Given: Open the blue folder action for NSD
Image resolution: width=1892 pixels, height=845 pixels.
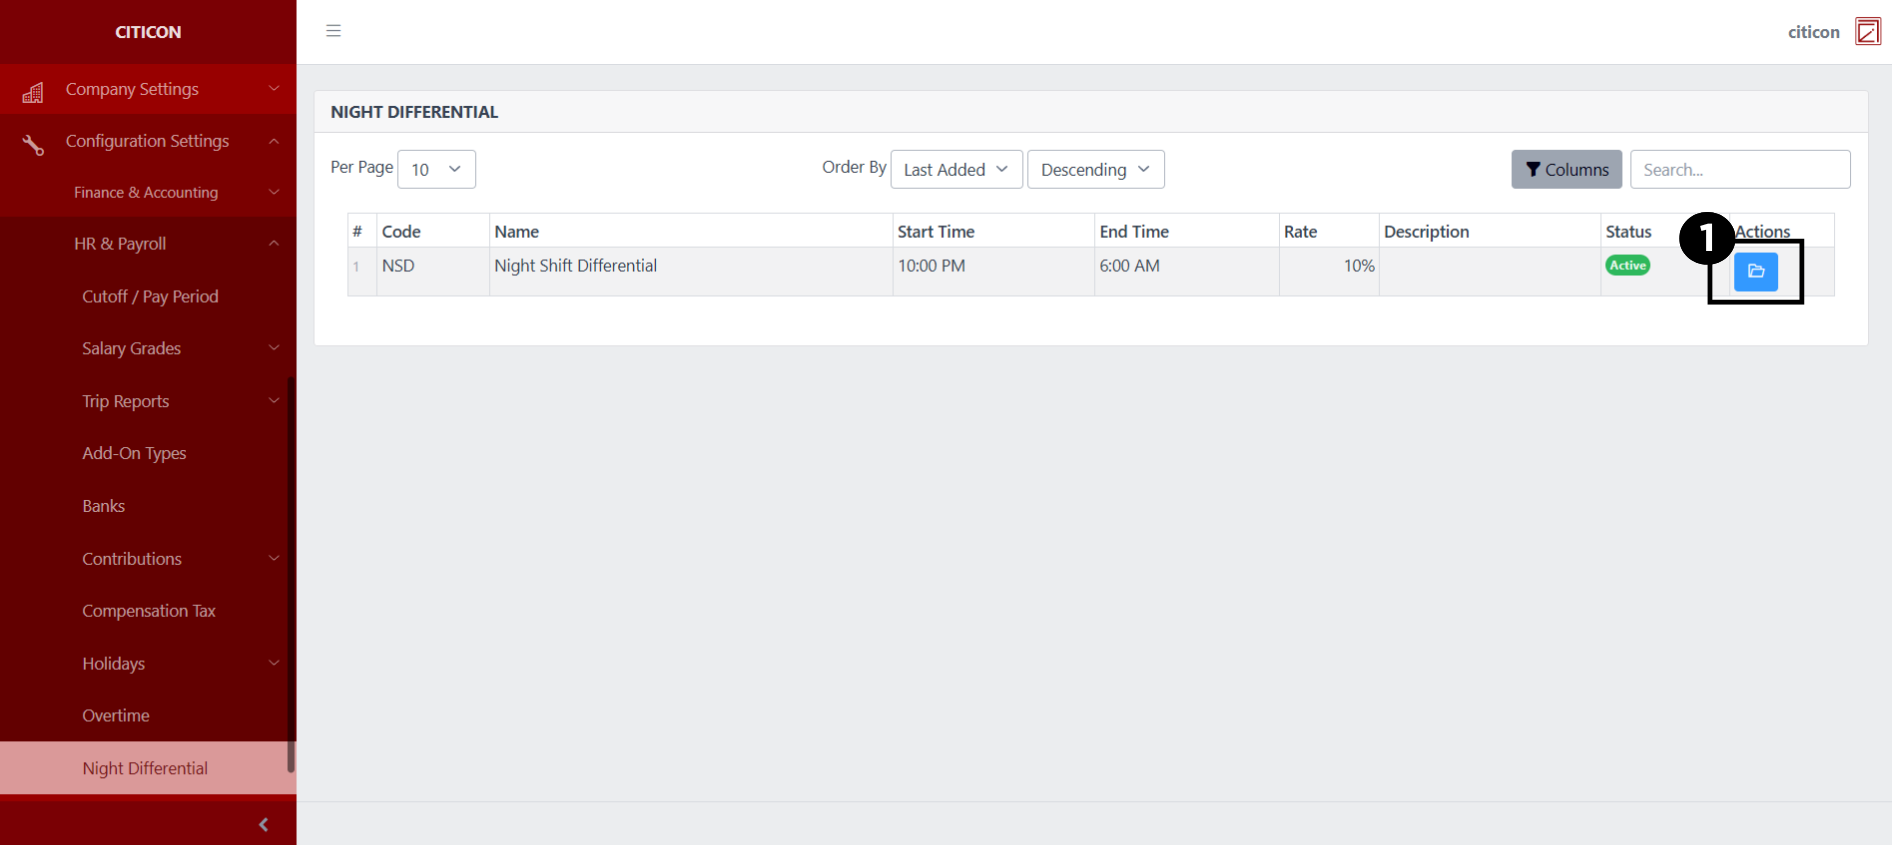Looking at the screenshot, I should click(1755, 271).
